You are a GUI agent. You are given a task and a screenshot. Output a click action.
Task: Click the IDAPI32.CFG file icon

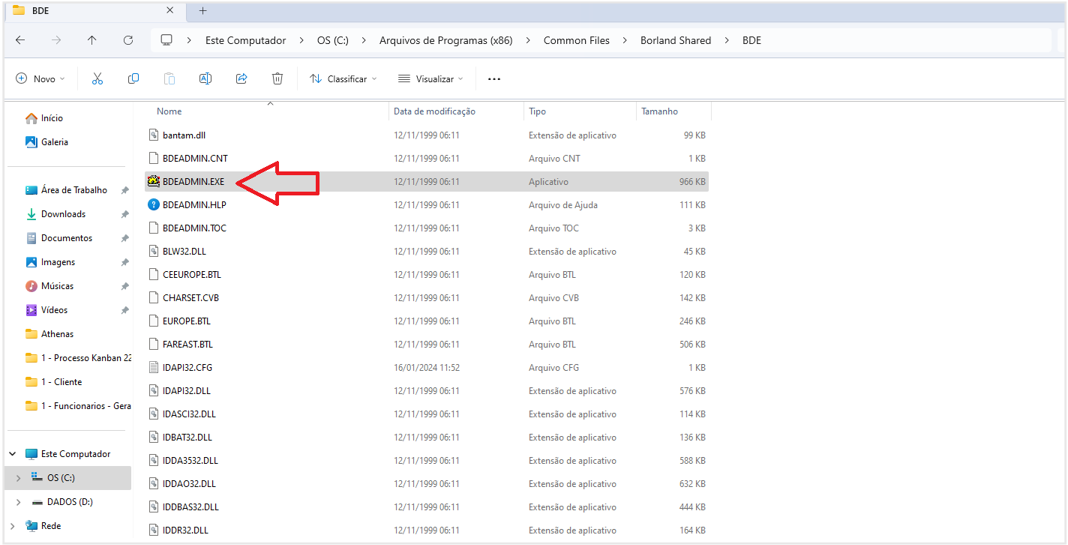[x=153, y=367]
